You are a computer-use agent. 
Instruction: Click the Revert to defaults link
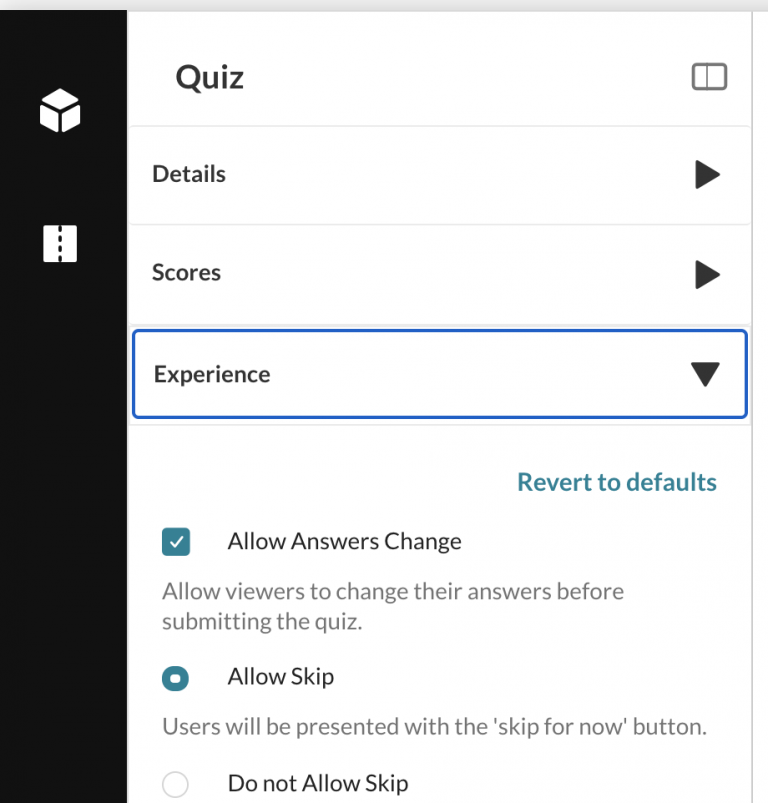pyautogui.click(x=616, y=482)
